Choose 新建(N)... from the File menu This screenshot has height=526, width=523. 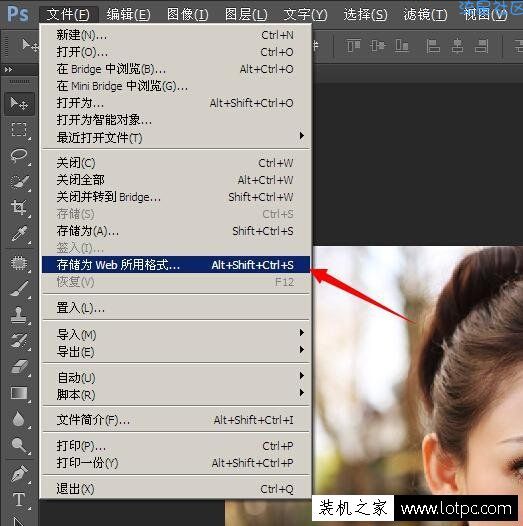click(175, 35)
